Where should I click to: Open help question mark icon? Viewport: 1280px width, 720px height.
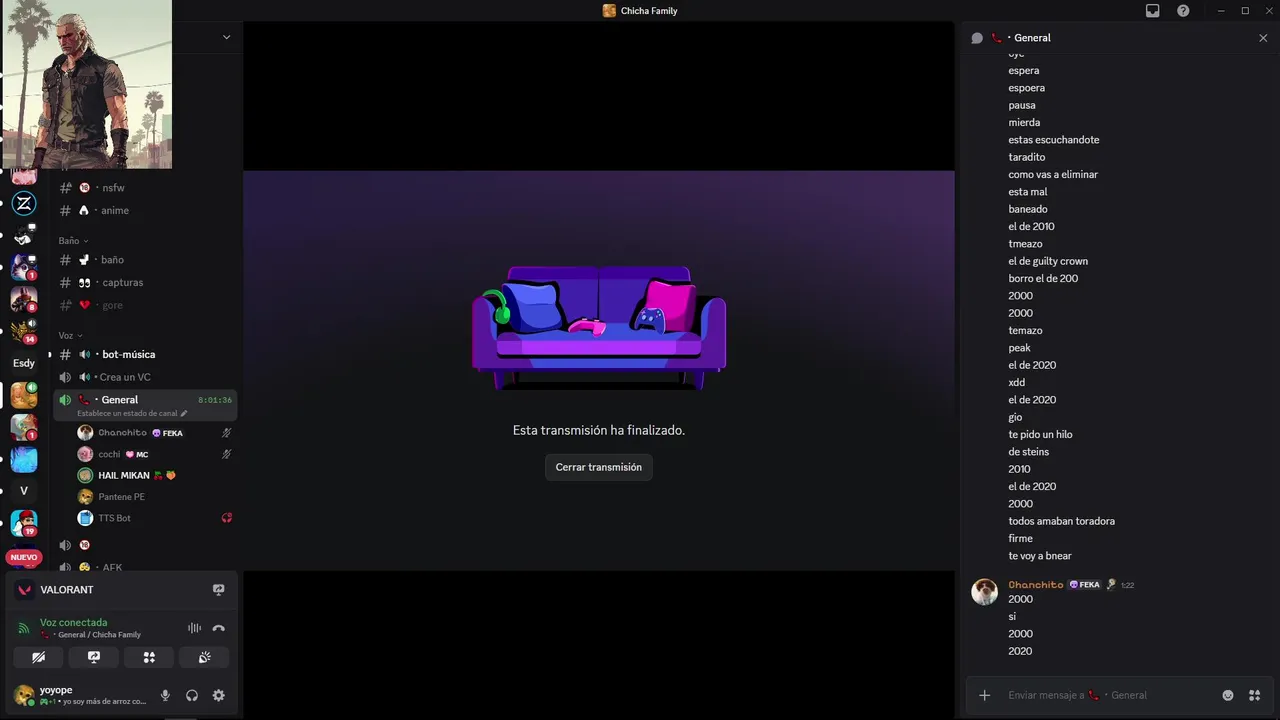(1184, 11)
